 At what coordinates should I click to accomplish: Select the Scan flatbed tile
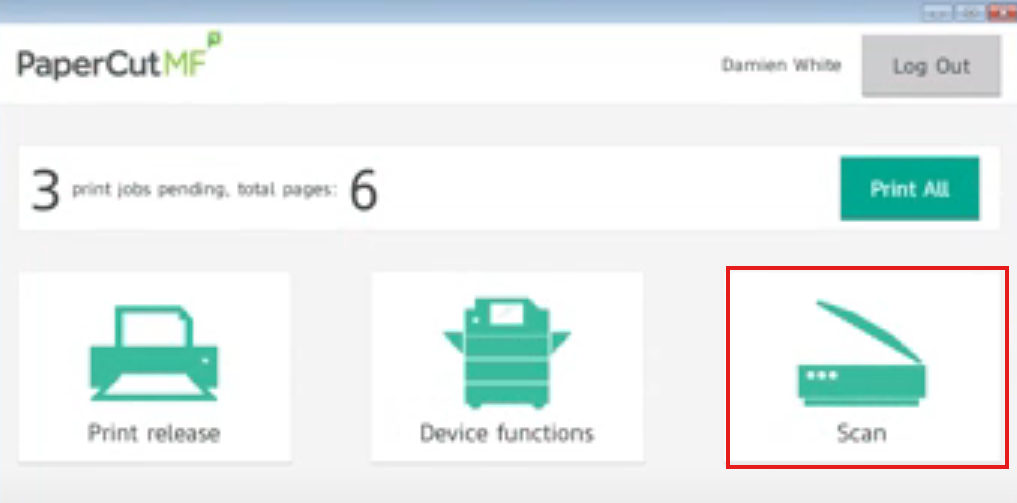pos(867,367)
